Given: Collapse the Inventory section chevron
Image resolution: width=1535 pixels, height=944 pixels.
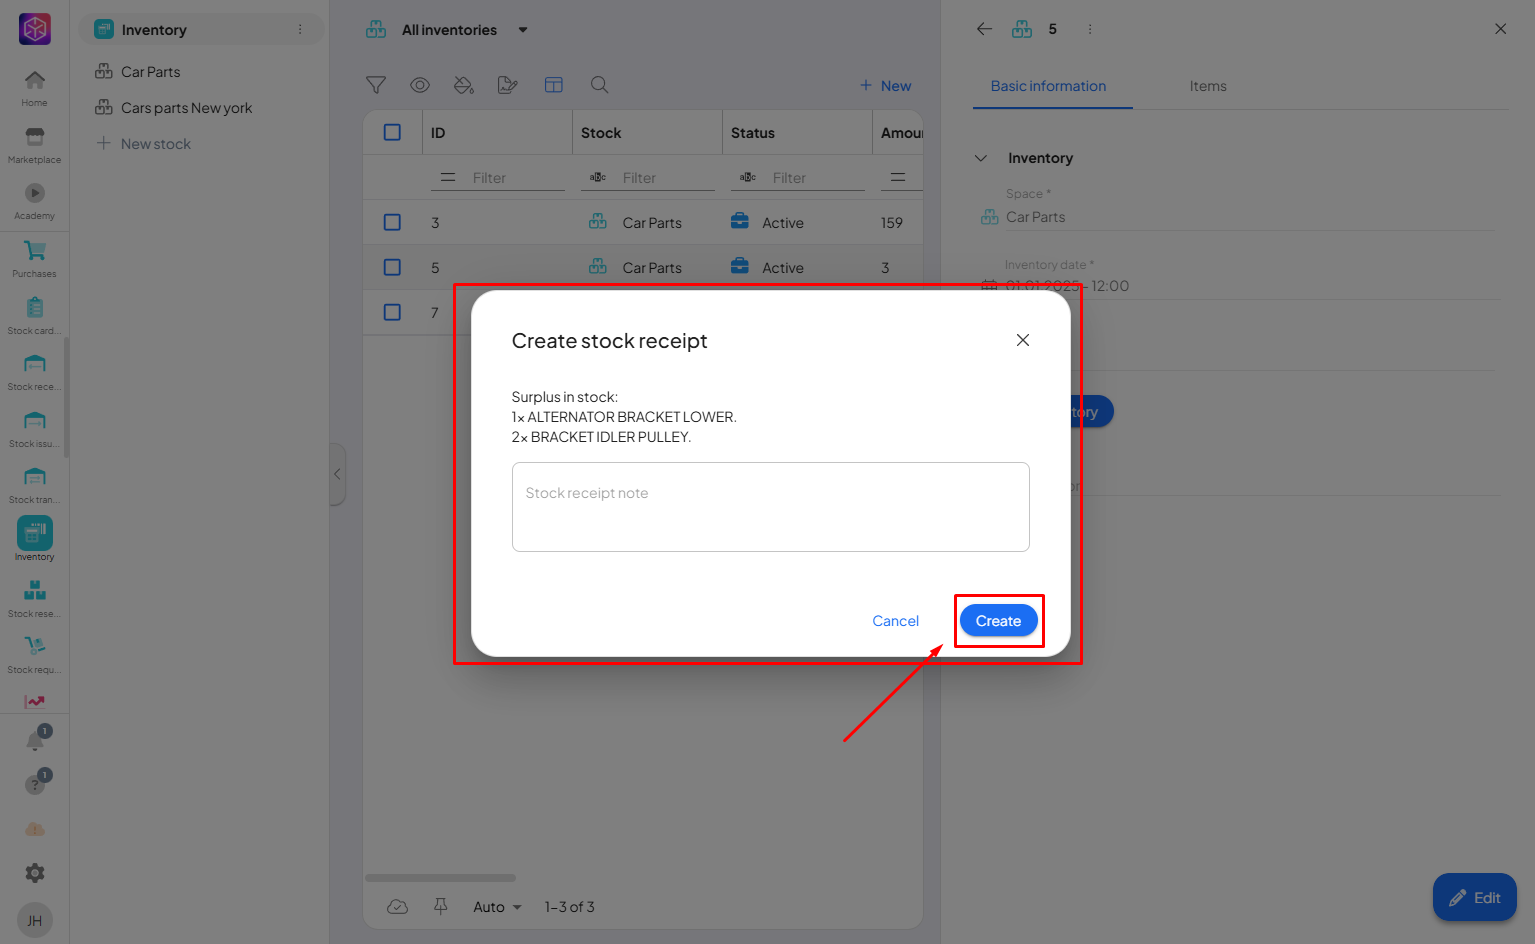Looking at the screenshot, I should coord(981,158).
